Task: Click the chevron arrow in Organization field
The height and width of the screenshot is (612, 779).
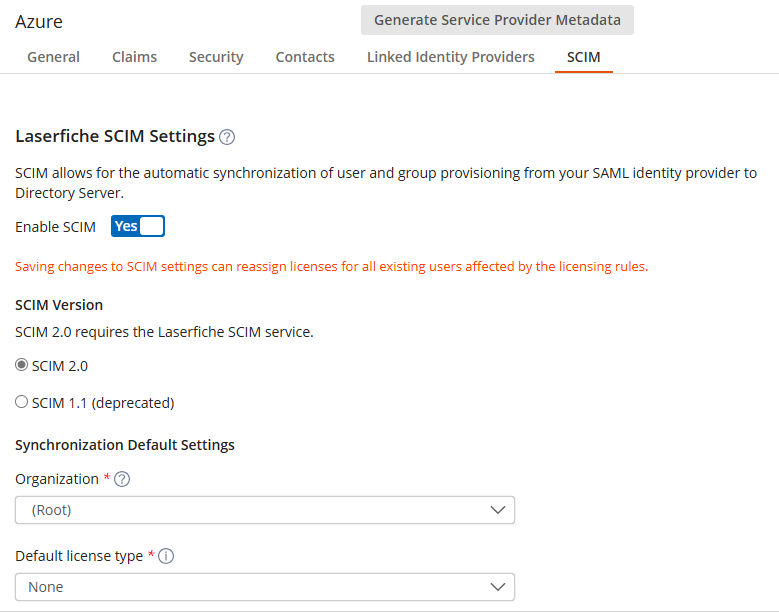Action: (x=498, y=510)
